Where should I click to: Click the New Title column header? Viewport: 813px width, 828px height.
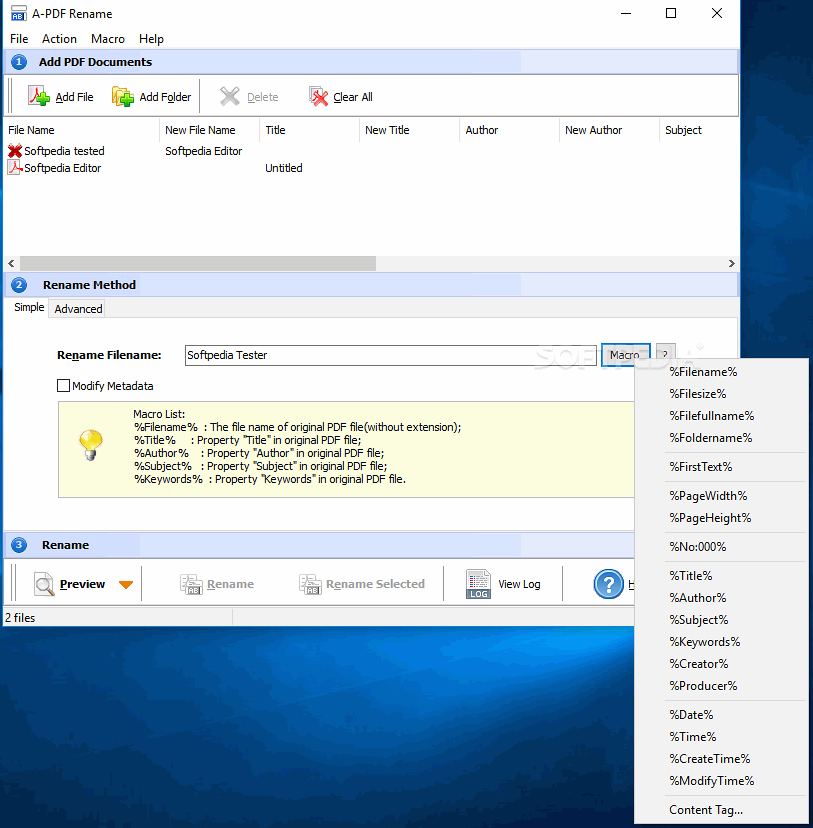coord(409,130)
